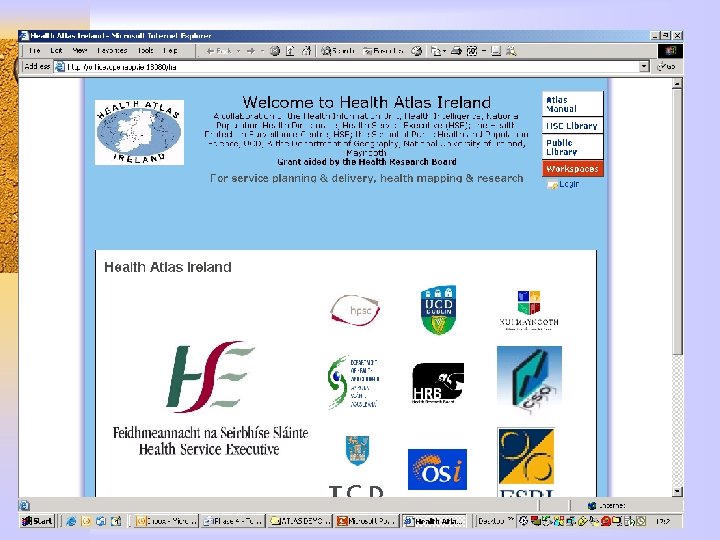Click the Discuss icon in the toolbar
The height and width of the screenshot is (540, 720).
(496, 51)
